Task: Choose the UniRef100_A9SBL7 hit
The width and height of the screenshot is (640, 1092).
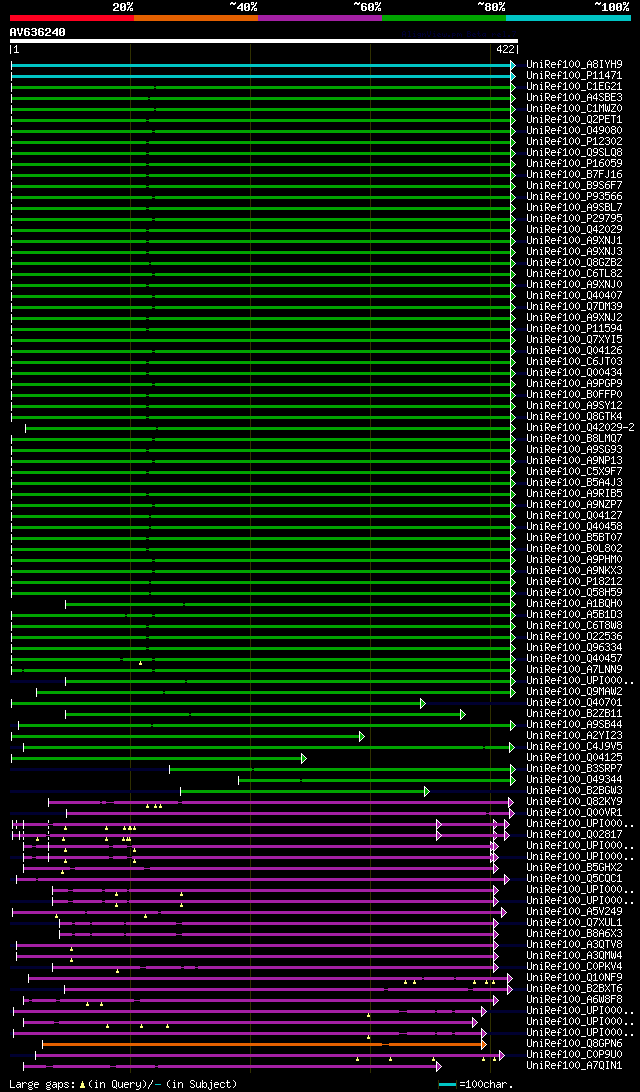Action: (575, 207)
